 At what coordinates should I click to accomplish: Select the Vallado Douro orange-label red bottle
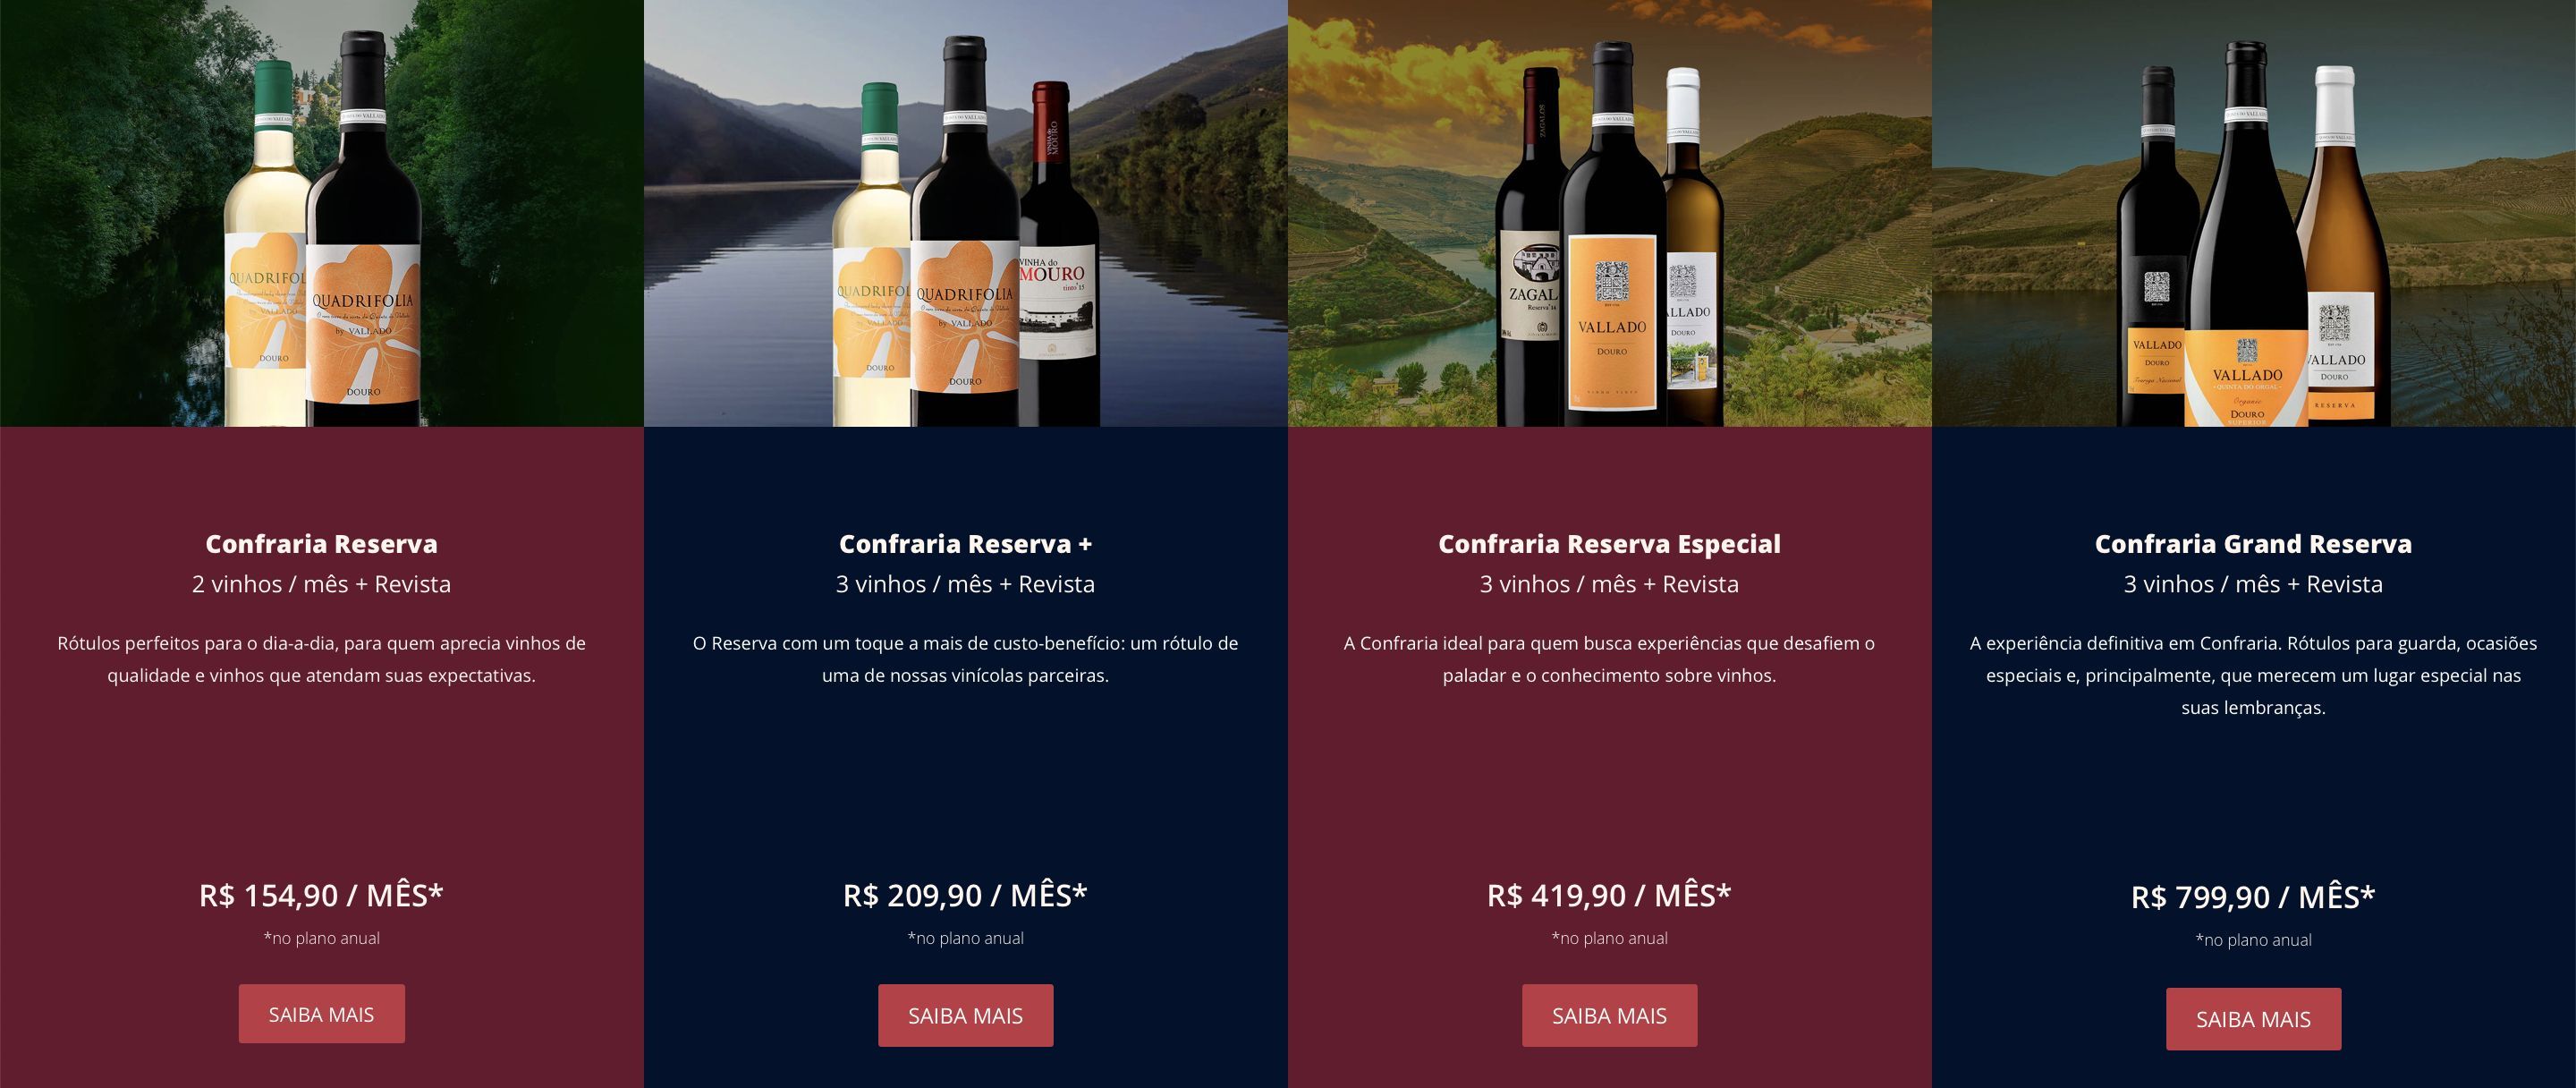coord(1611,235)
